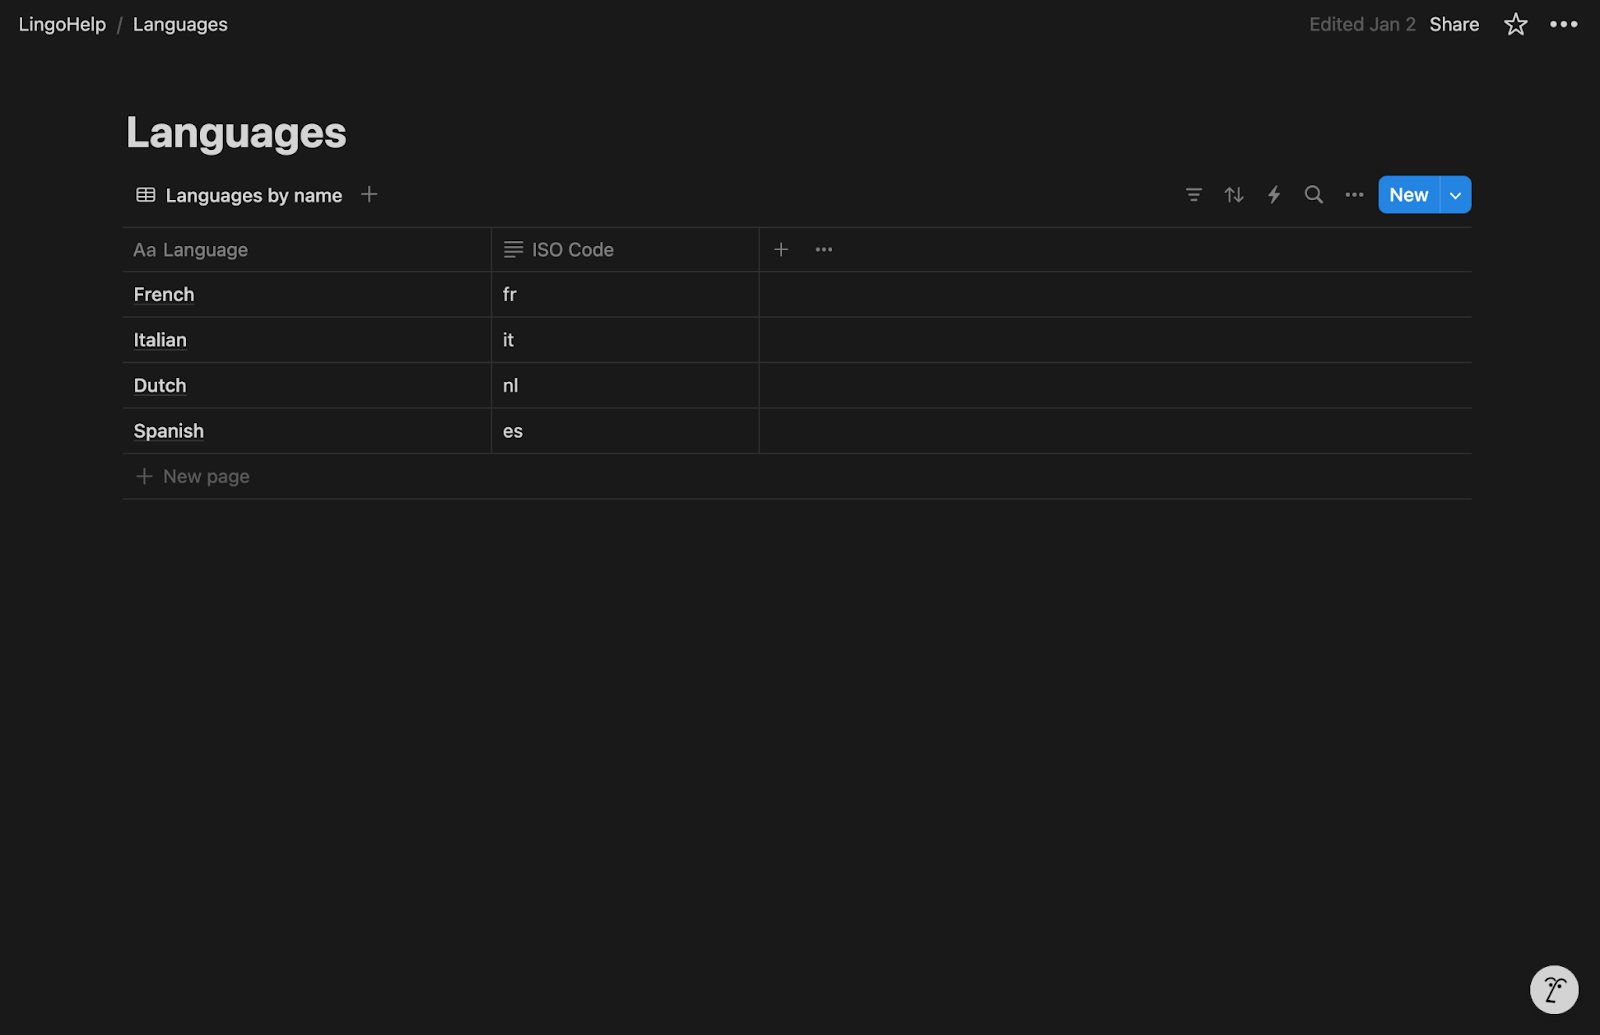This screenshot has height=1035, width=1600.
Task: Favorite the page with star icon
Action: [1515, 25]
